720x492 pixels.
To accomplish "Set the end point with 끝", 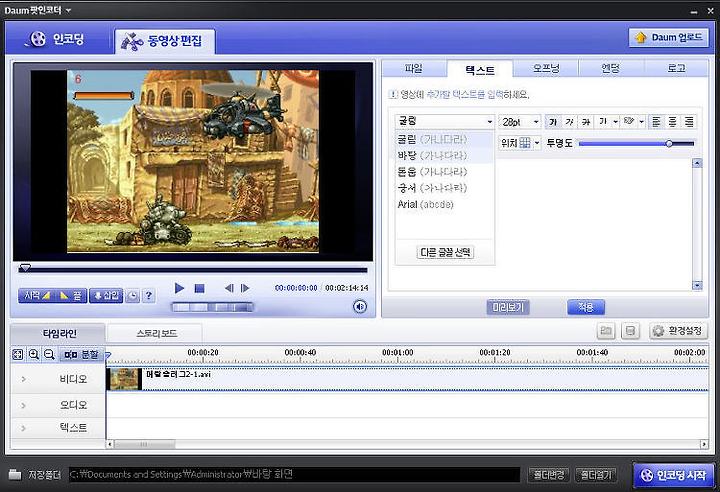I will pos(70,296).
